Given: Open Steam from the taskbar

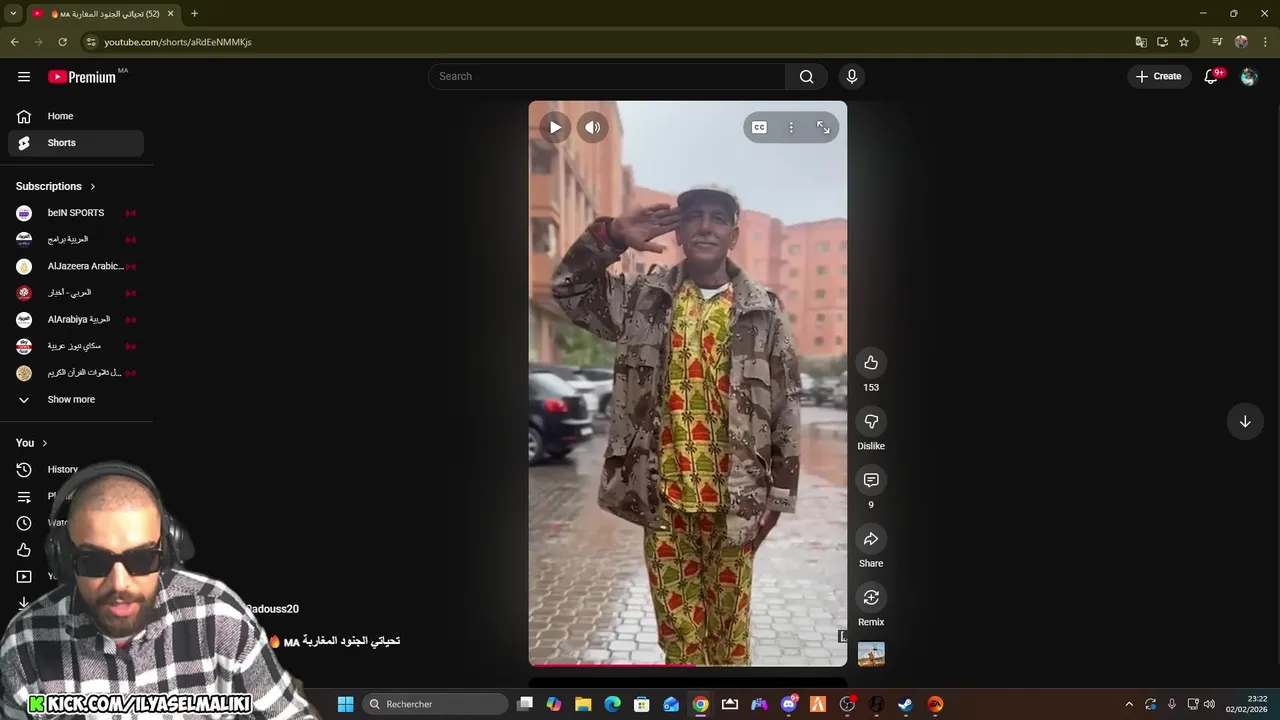Looking at the screenshot, I should [x=905, y=704].
